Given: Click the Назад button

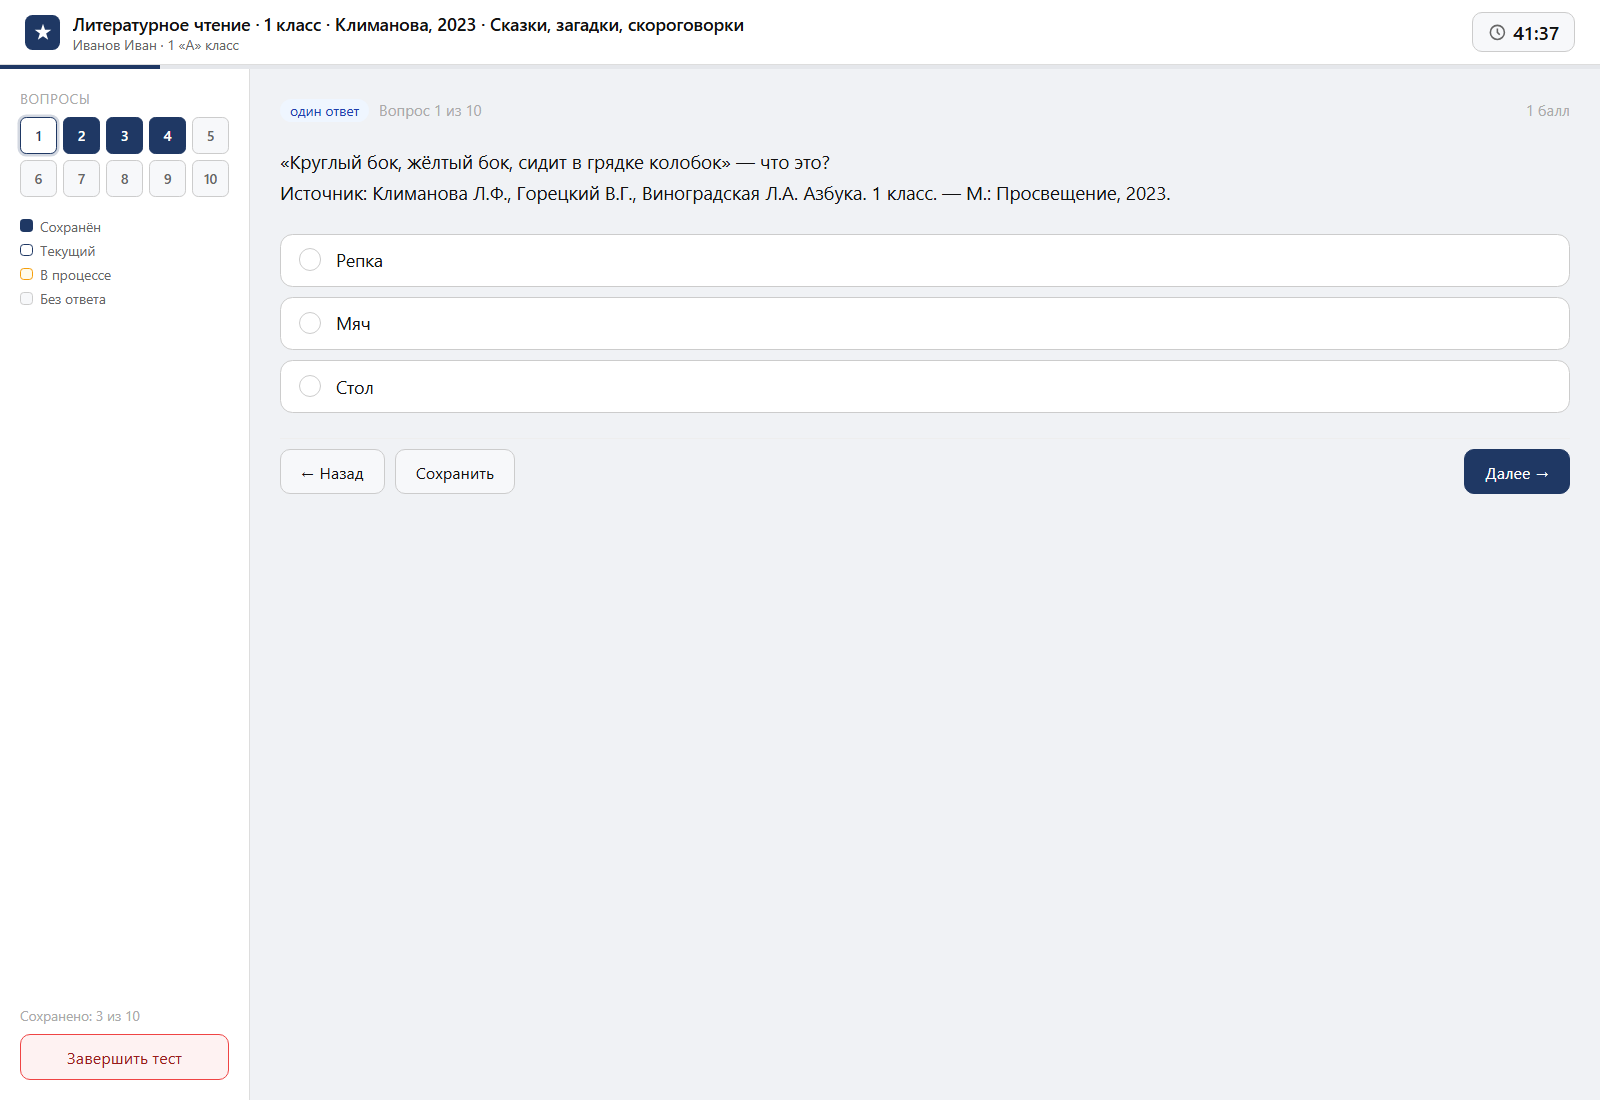Looking at the screenshot, I should point(332,472).
